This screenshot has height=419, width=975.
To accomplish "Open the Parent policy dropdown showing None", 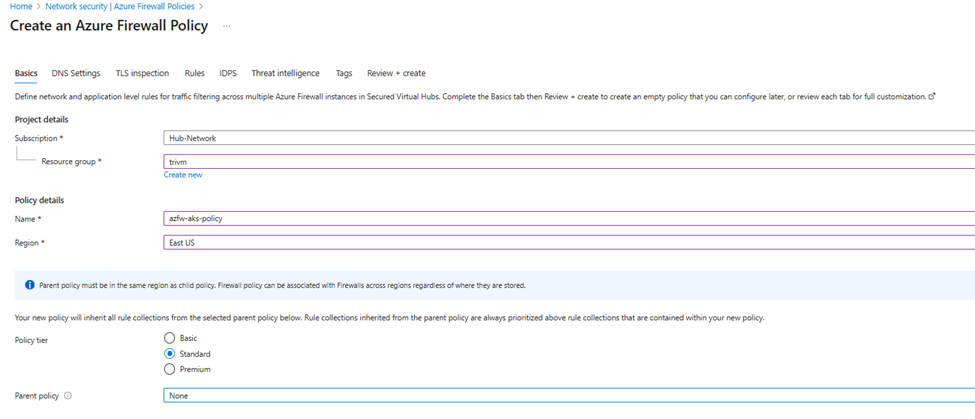I will pos(569,395).
